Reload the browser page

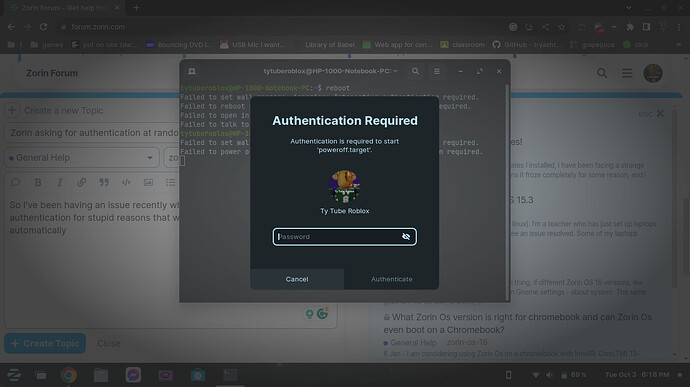[43, 27]
